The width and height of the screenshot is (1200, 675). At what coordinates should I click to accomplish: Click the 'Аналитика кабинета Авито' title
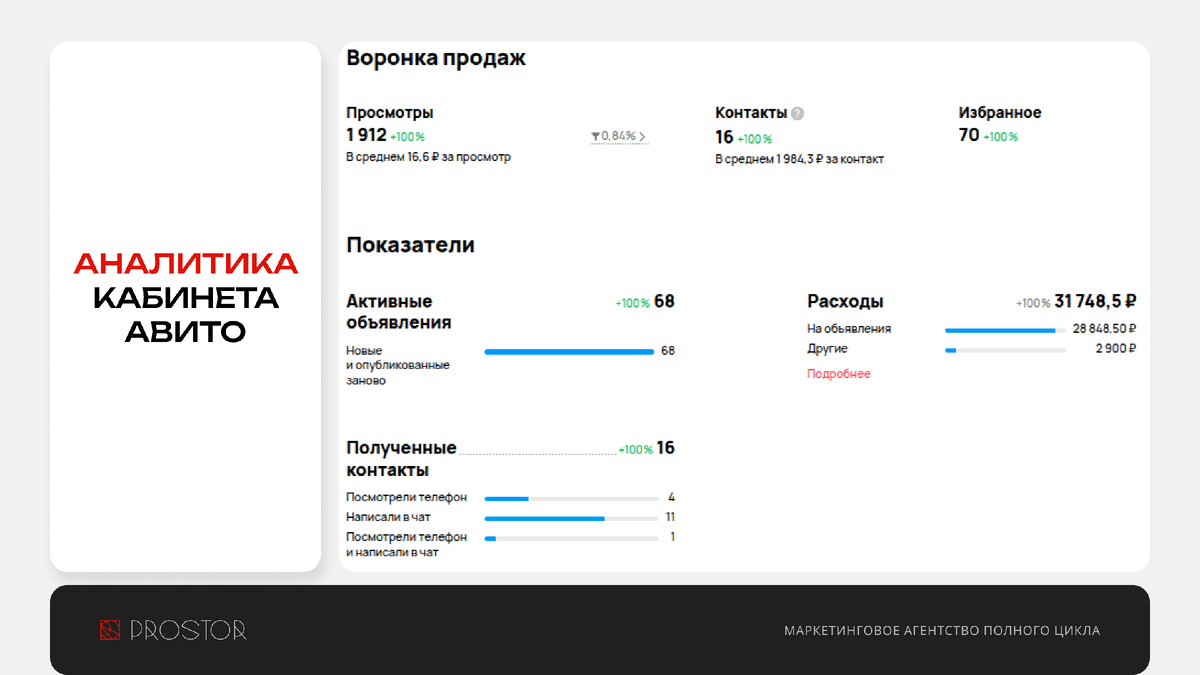[186, 297]
